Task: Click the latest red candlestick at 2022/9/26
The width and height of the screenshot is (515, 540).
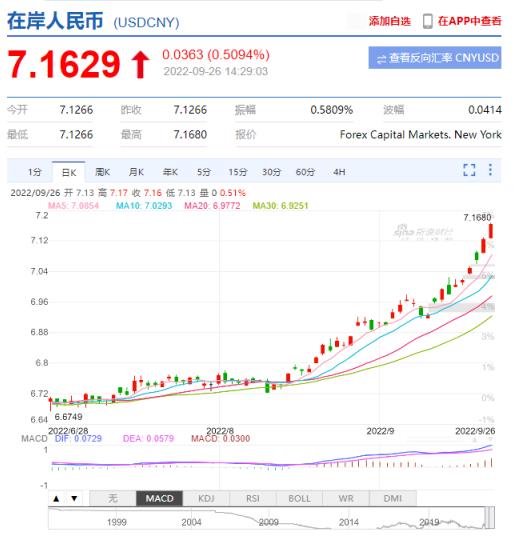Action: click(491, 231)
